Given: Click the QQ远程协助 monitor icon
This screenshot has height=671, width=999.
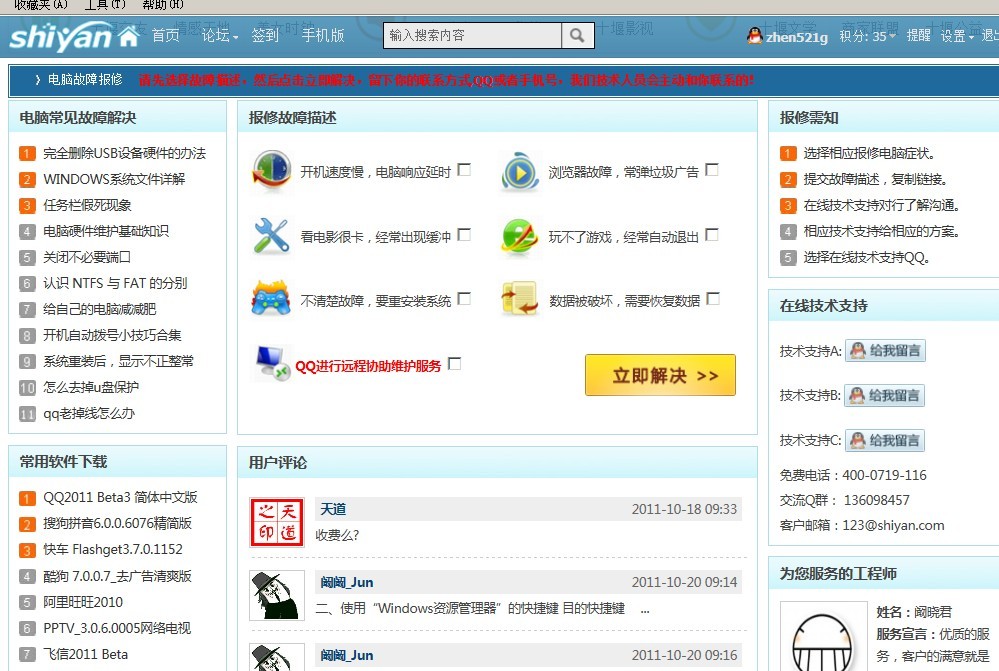Looking at the screenshot, I should coord(271,362).
